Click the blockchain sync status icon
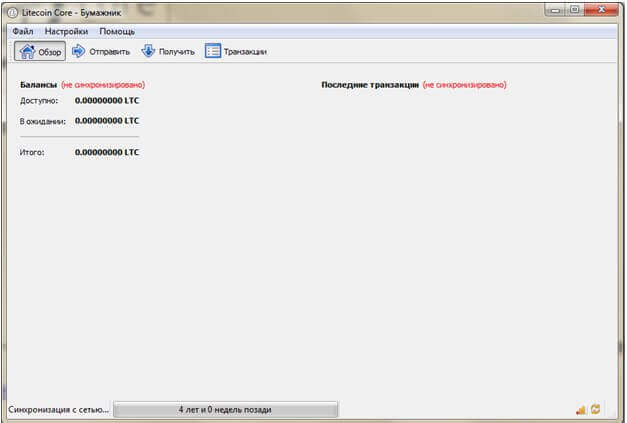The height and width of the screenshot is (423, 627). (x=595, y=409)
